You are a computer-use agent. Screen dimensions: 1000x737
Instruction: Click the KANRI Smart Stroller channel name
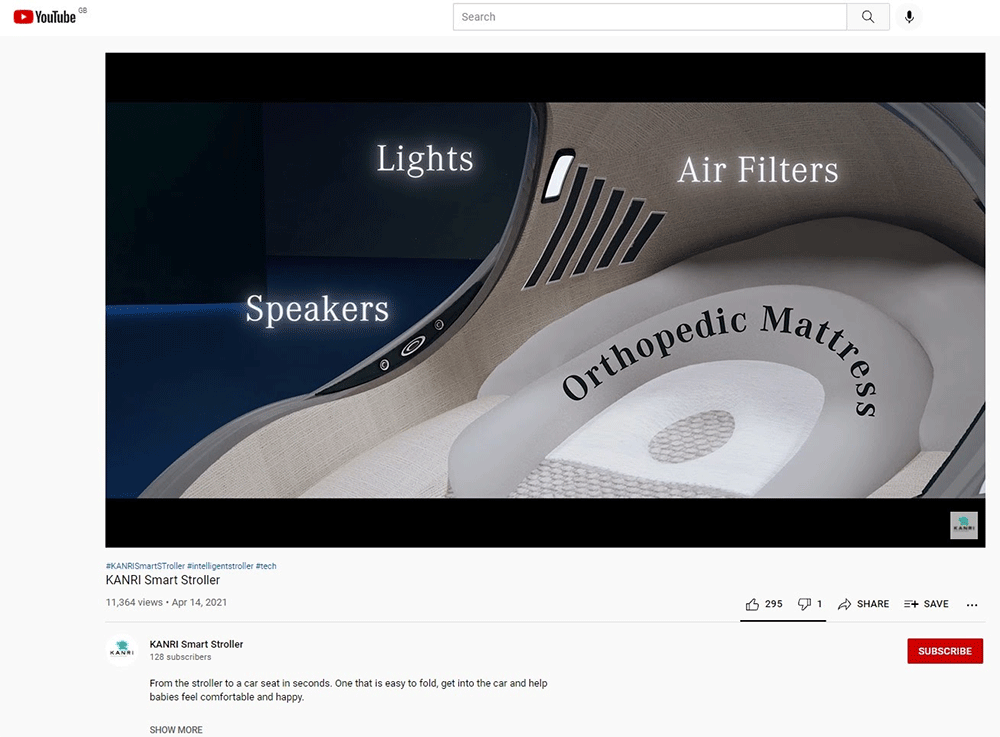pyautogui.click(x=196, y=644)
